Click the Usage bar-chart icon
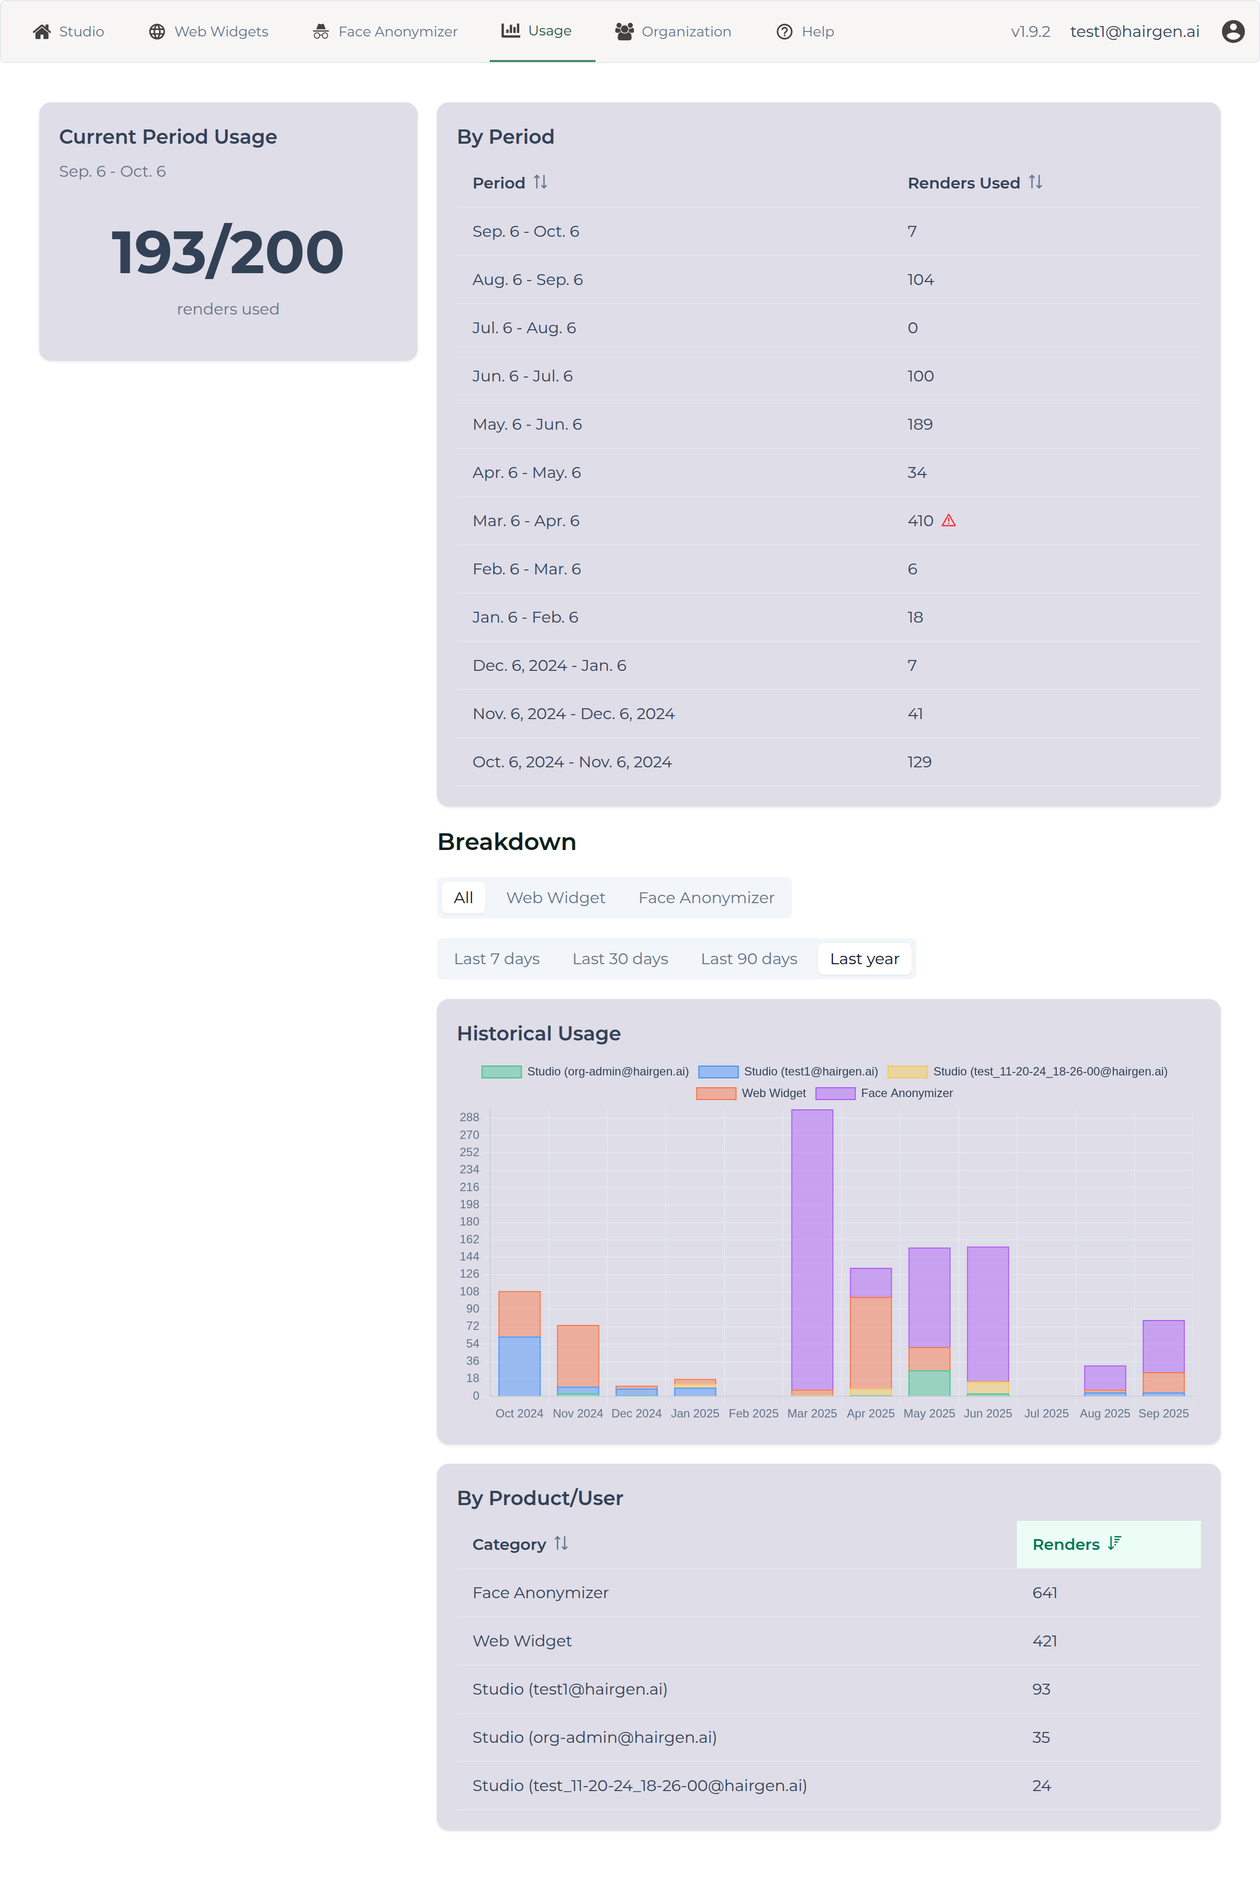1260x1889 pixels. click(510, 30)
